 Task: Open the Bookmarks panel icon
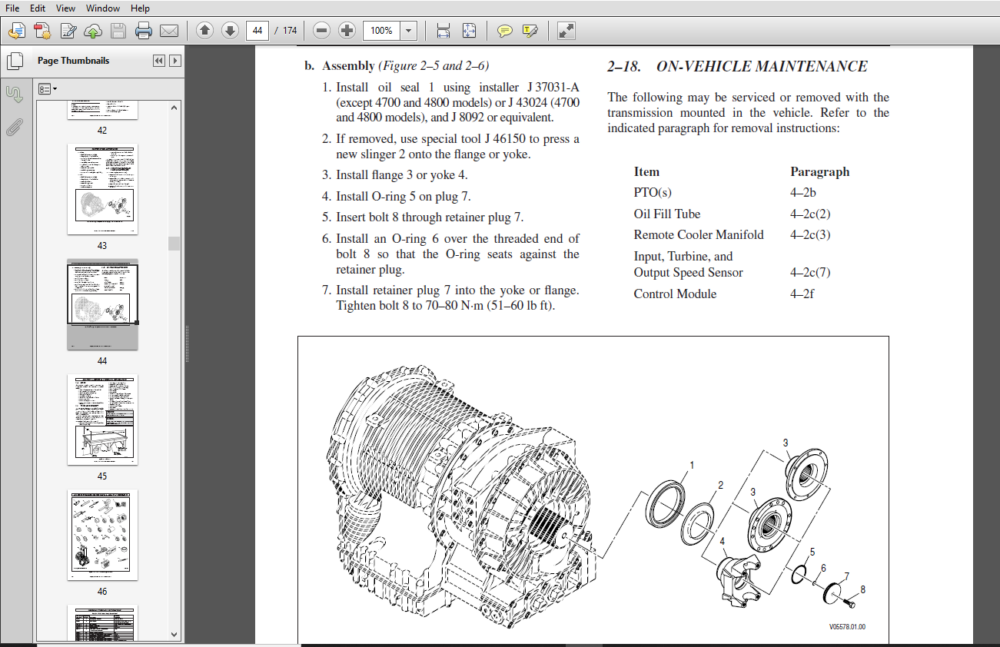(15, 94)
